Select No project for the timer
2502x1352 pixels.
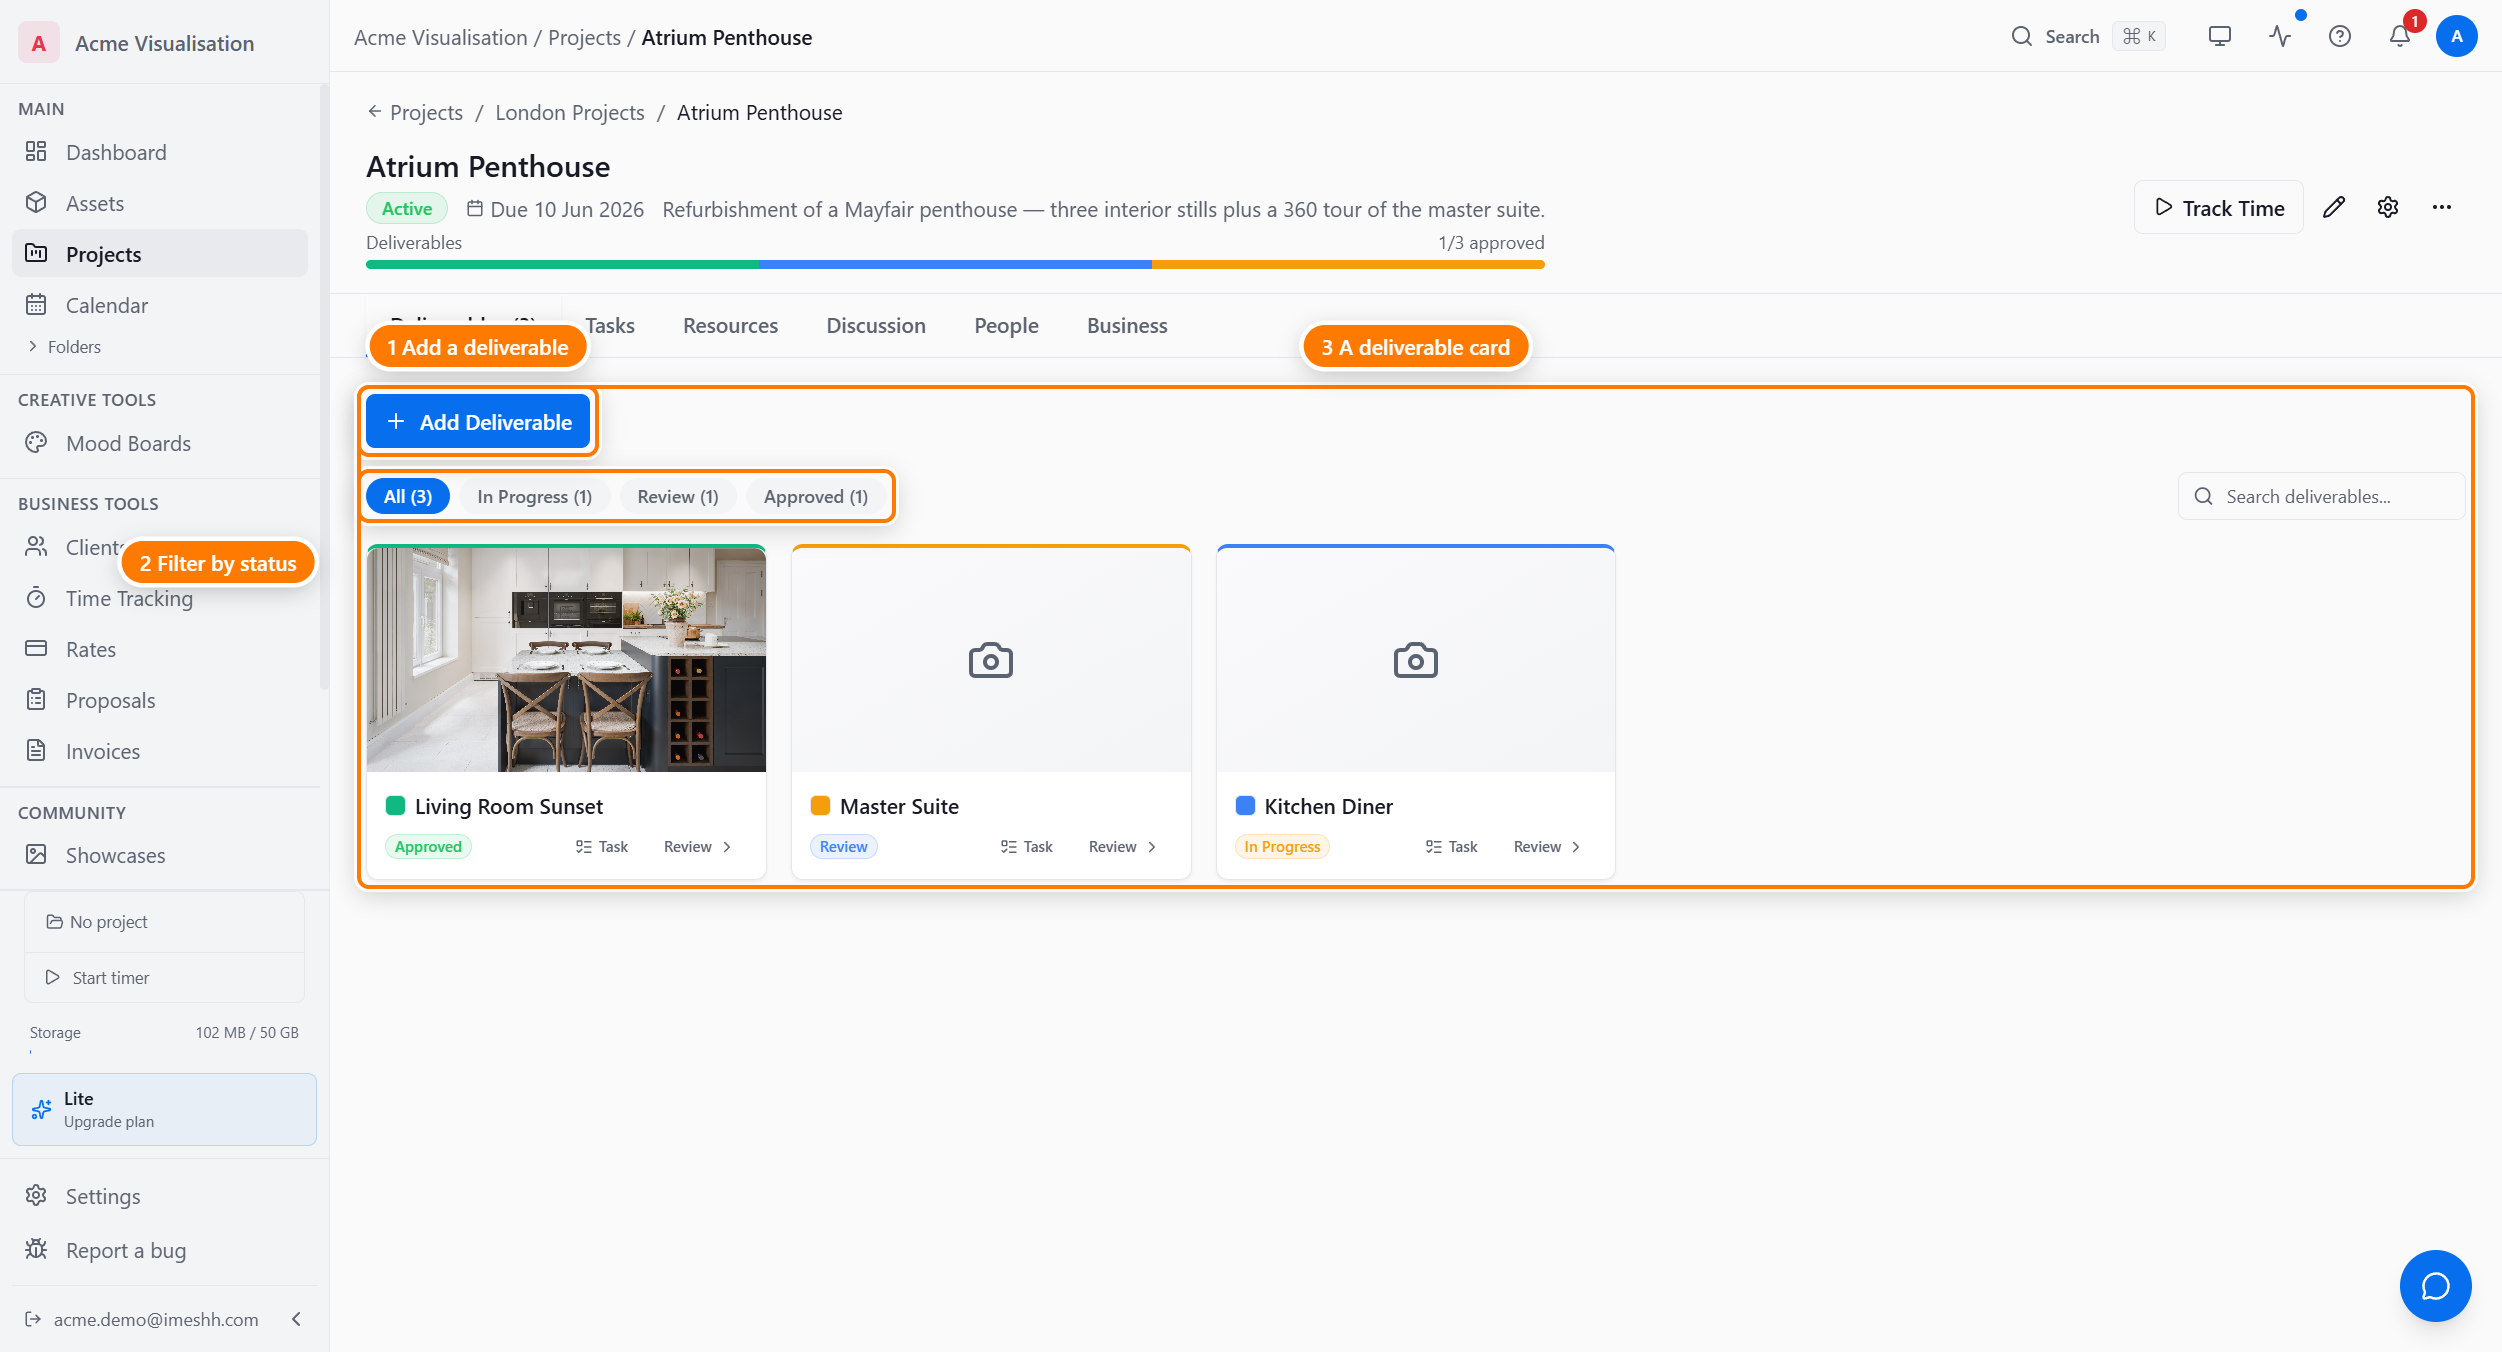(x=164, y=922)
